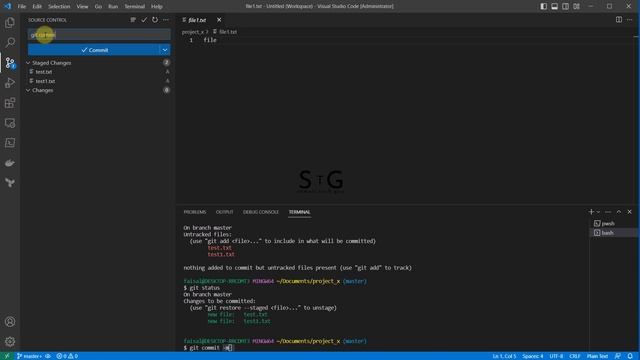Open the Help menu
640x360 pixels.
tap(157, 6)
